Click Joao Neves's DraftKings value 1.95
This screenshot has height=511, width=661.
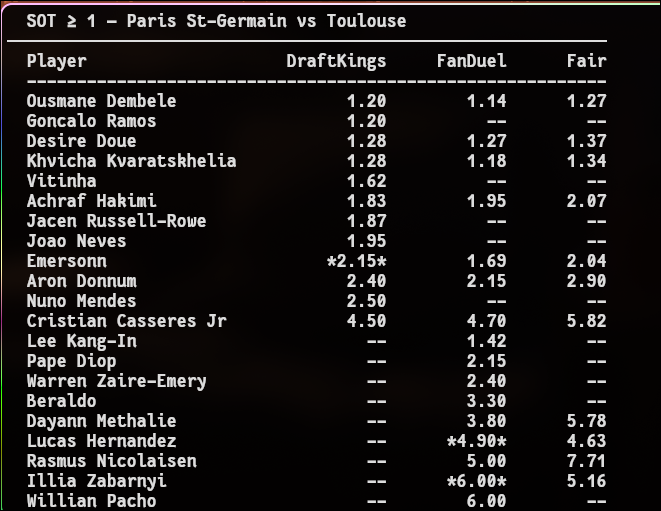coord(366,241)
